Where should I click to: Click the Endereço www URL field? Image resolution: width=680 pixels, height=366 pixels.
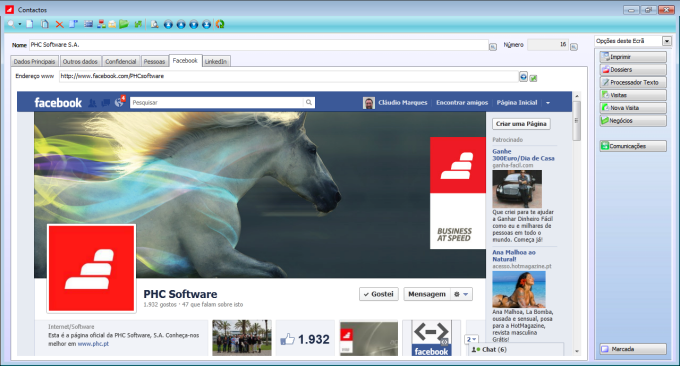coord(288,76)
